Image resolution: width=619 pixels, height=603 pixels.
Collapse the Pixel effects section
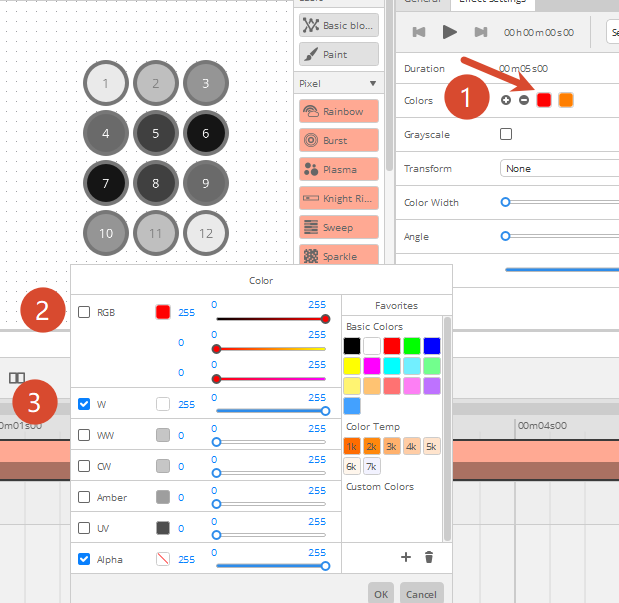372,83
